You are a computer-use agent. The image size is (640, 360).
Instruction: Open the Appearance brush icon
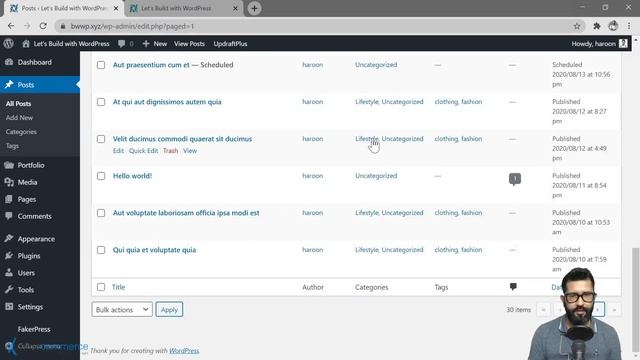click(9, 238)
